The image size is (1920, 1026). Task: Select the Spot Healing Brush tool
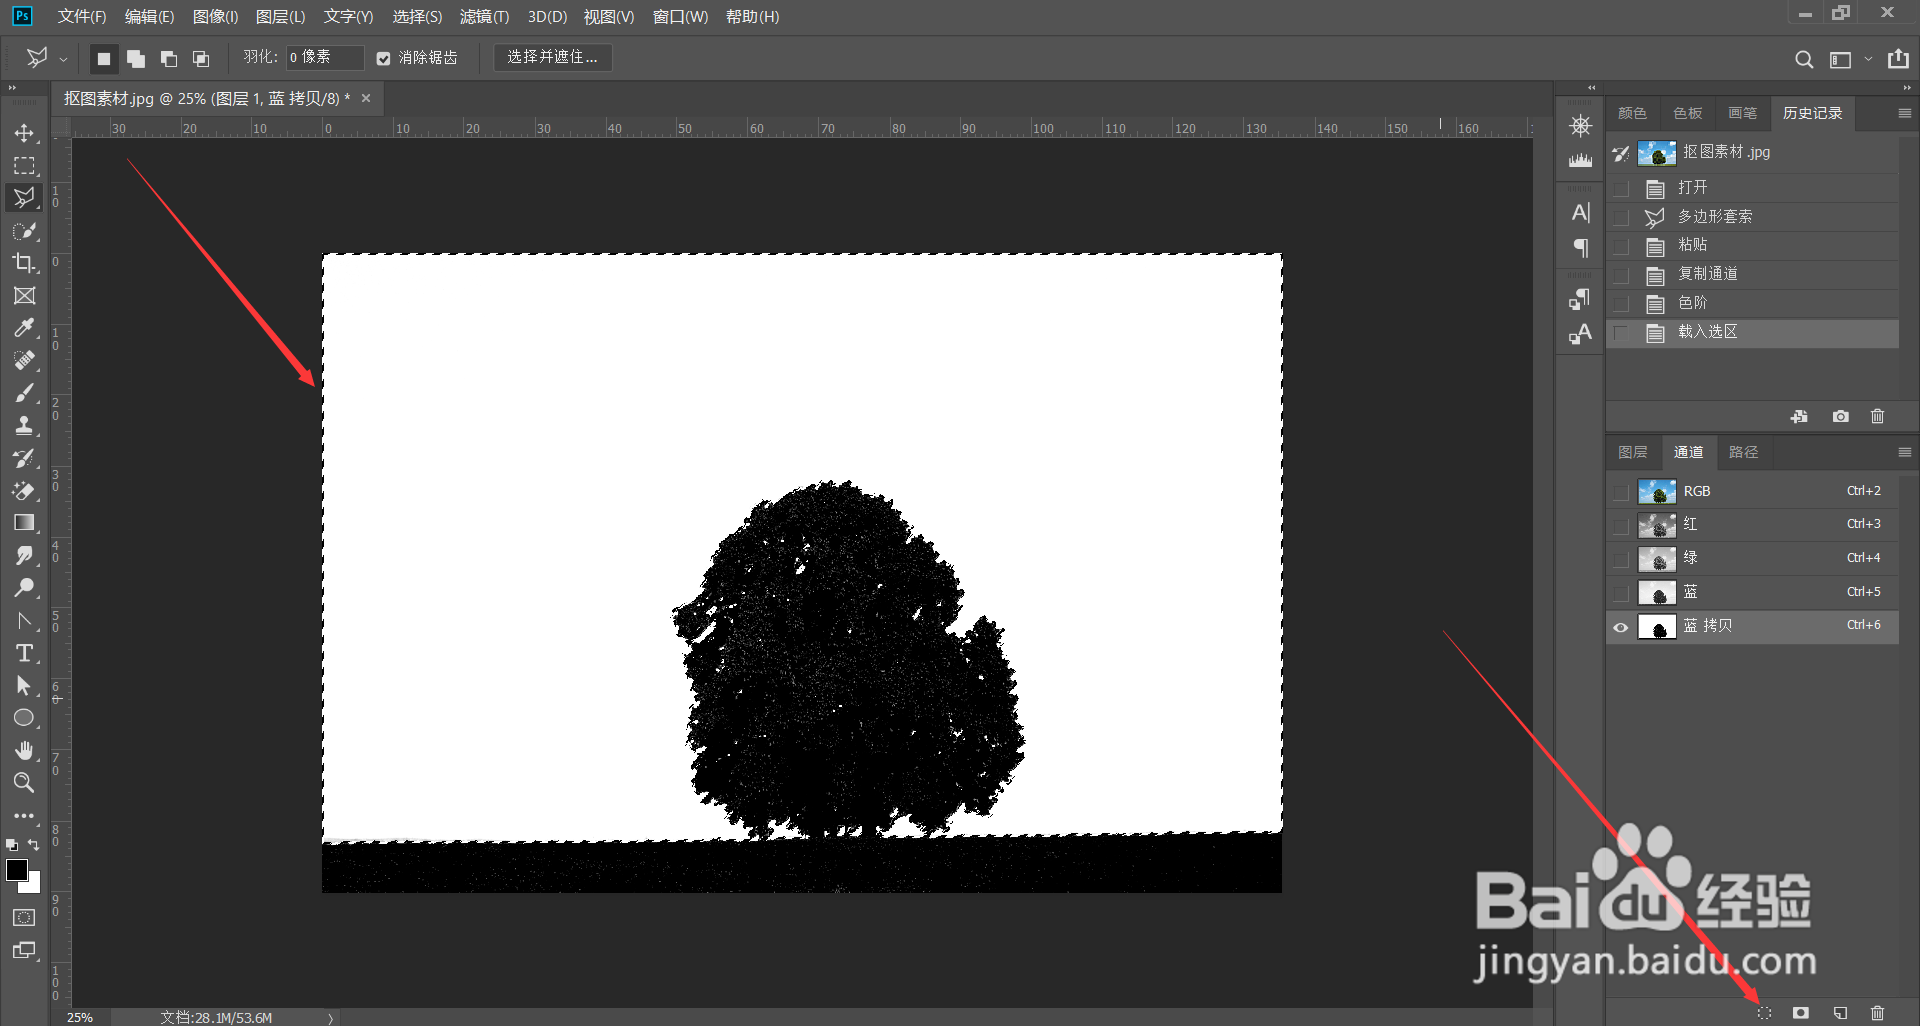pyautogui.click(x=24, y=361)
